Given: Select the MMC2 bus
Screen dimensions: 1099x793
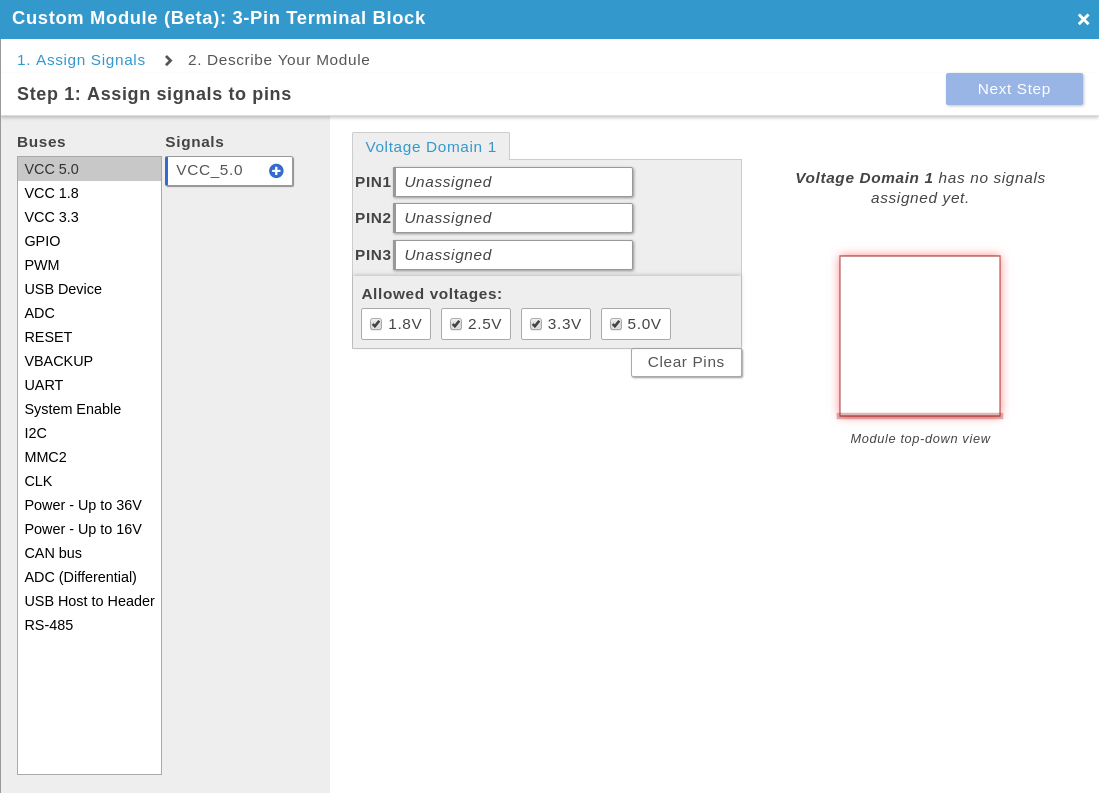Looking at the screenshot, I should point(90,457).
